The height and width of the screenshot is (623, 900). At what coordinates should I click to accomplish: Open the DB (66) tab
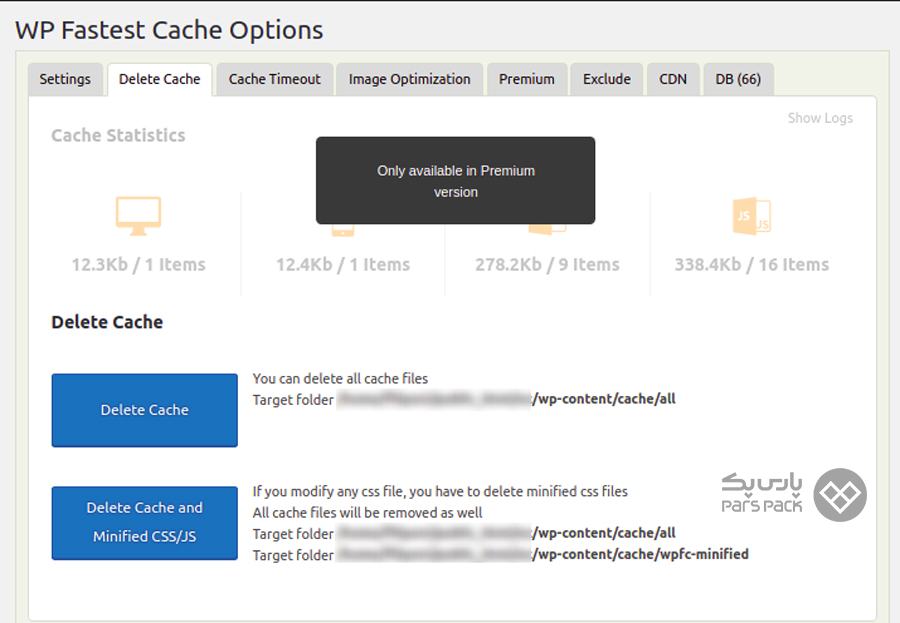[x=738, y=79]
